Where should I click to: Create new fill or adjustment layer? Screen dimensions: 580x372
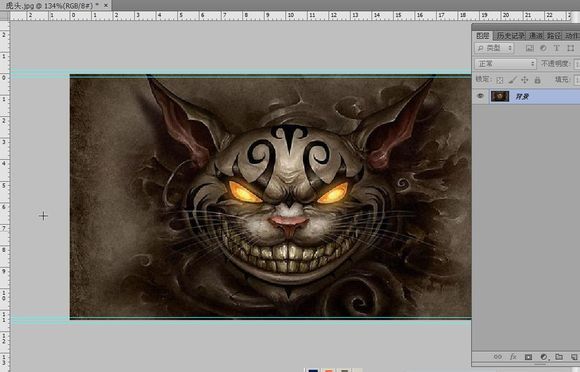coord(544,357)
